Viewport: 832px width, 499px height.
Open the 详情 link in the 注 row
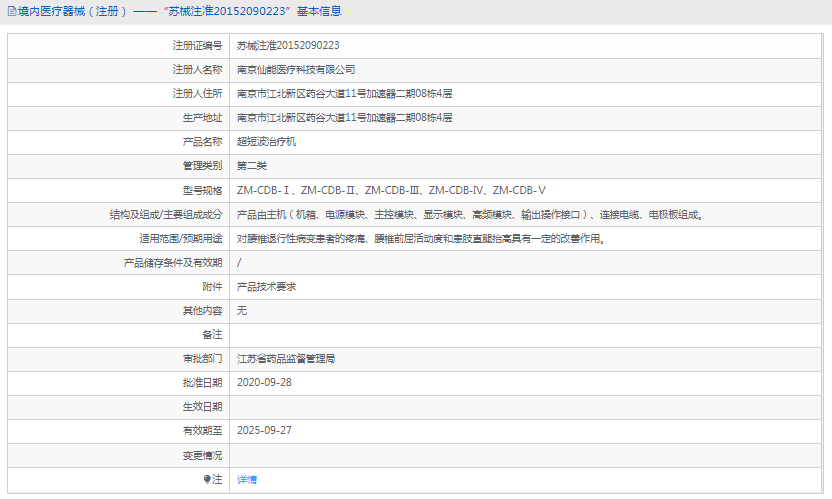click(247, 480)
